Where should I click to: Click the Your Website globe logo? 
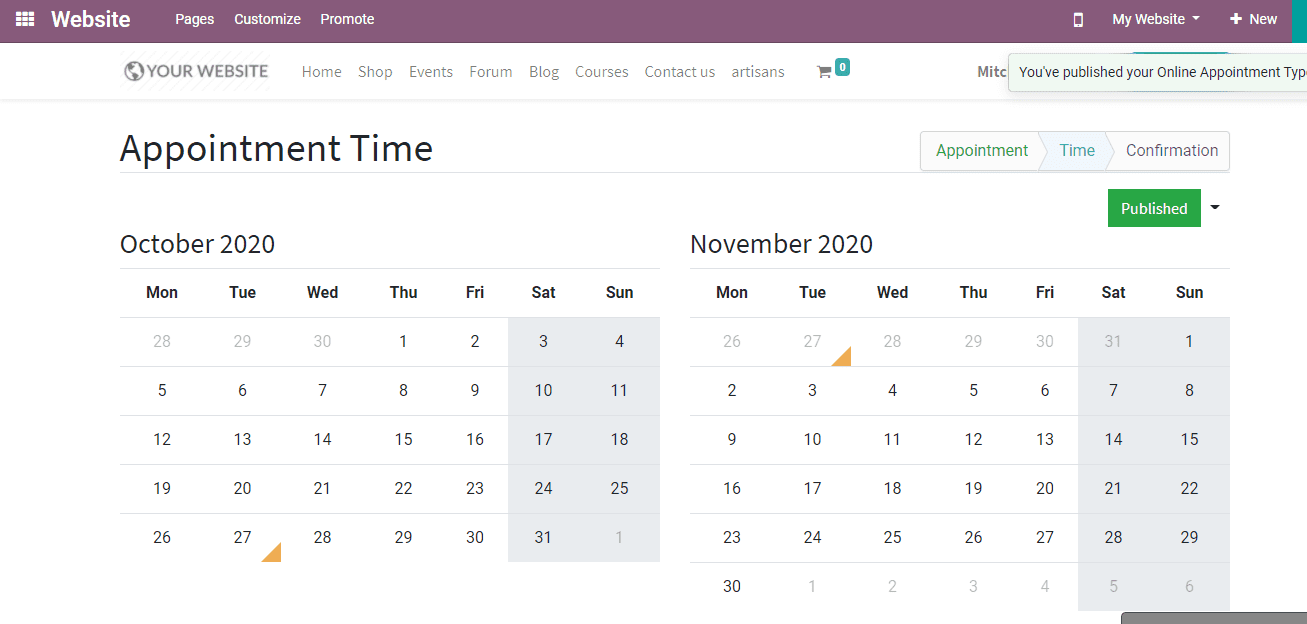(x=196, y=71)
